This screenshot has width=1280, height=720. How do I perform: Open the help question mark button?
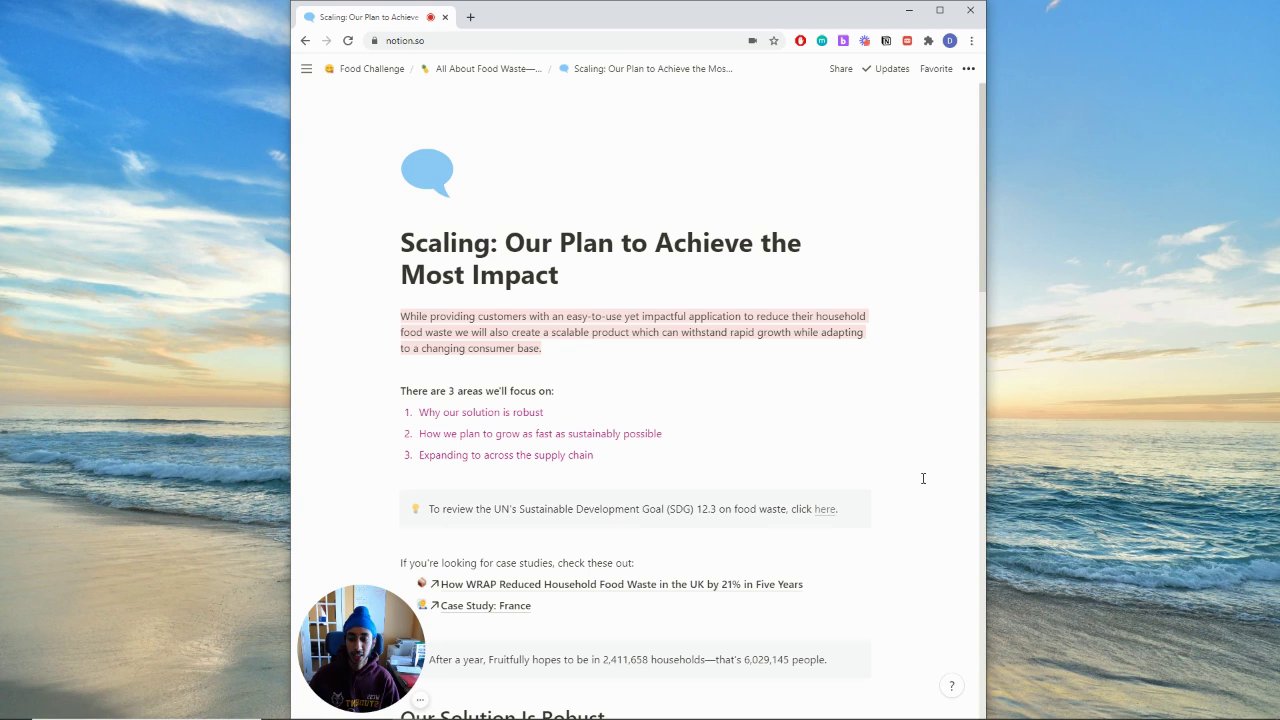[951, 685]
